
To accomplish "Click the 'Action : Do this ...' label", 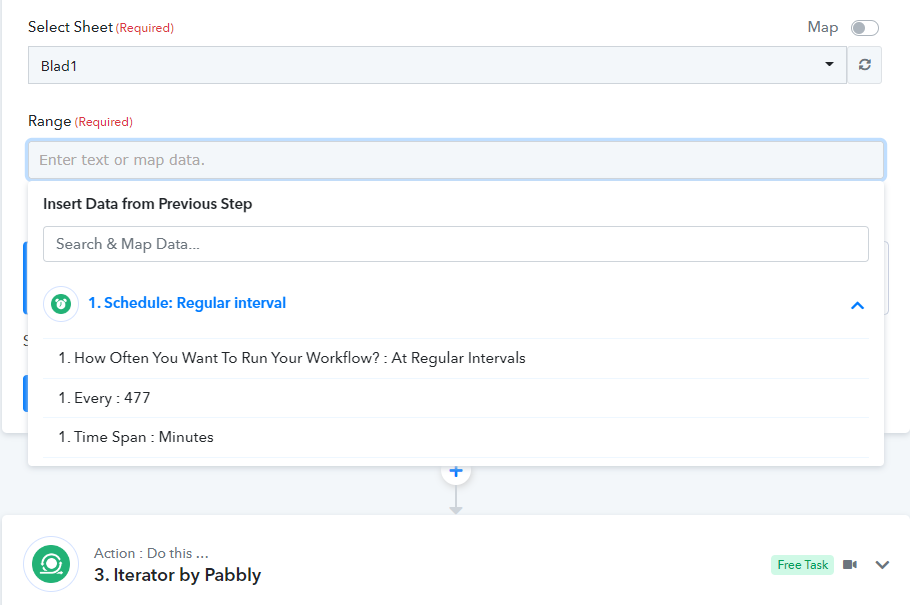I will click(151, 553).
